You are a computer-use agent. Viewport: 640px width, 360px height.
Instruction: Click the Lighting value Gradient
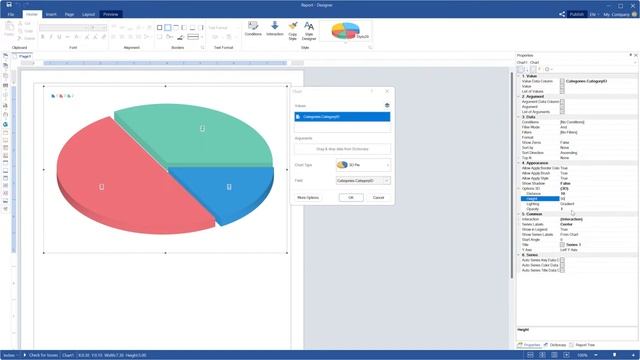[x=567, y=204]
